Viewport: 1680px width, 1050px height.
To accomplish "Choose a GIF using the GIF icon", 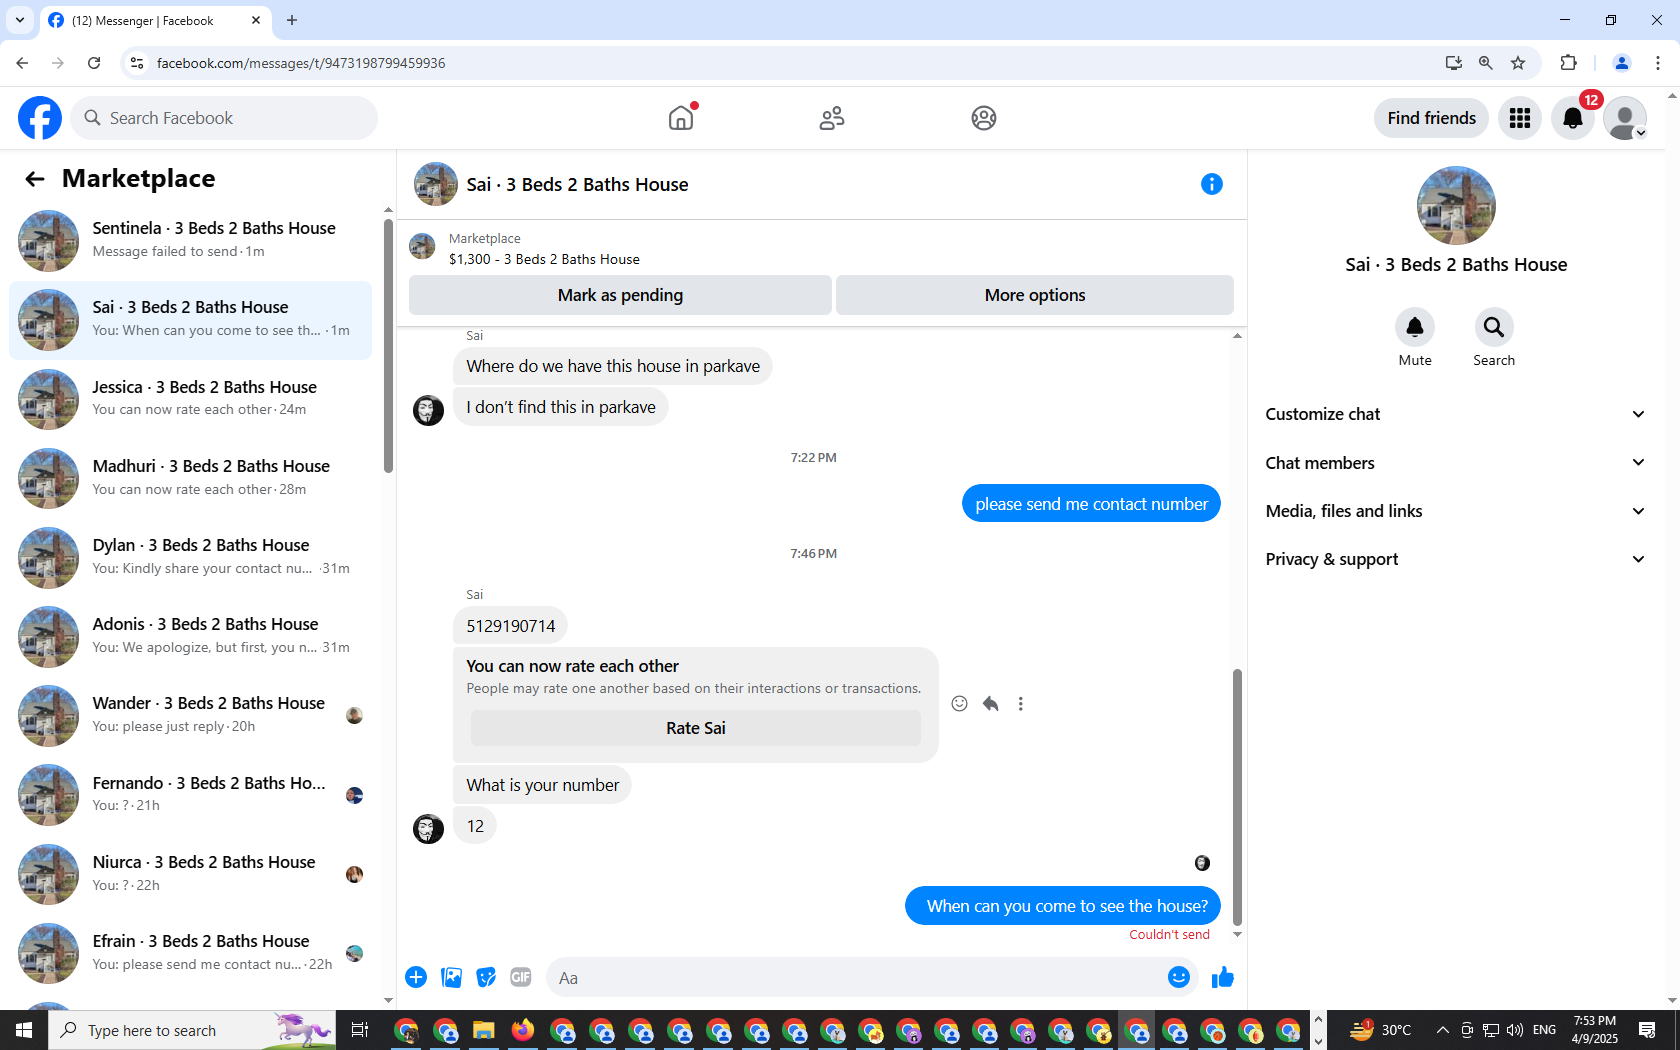I will click(x=521, y=977).
